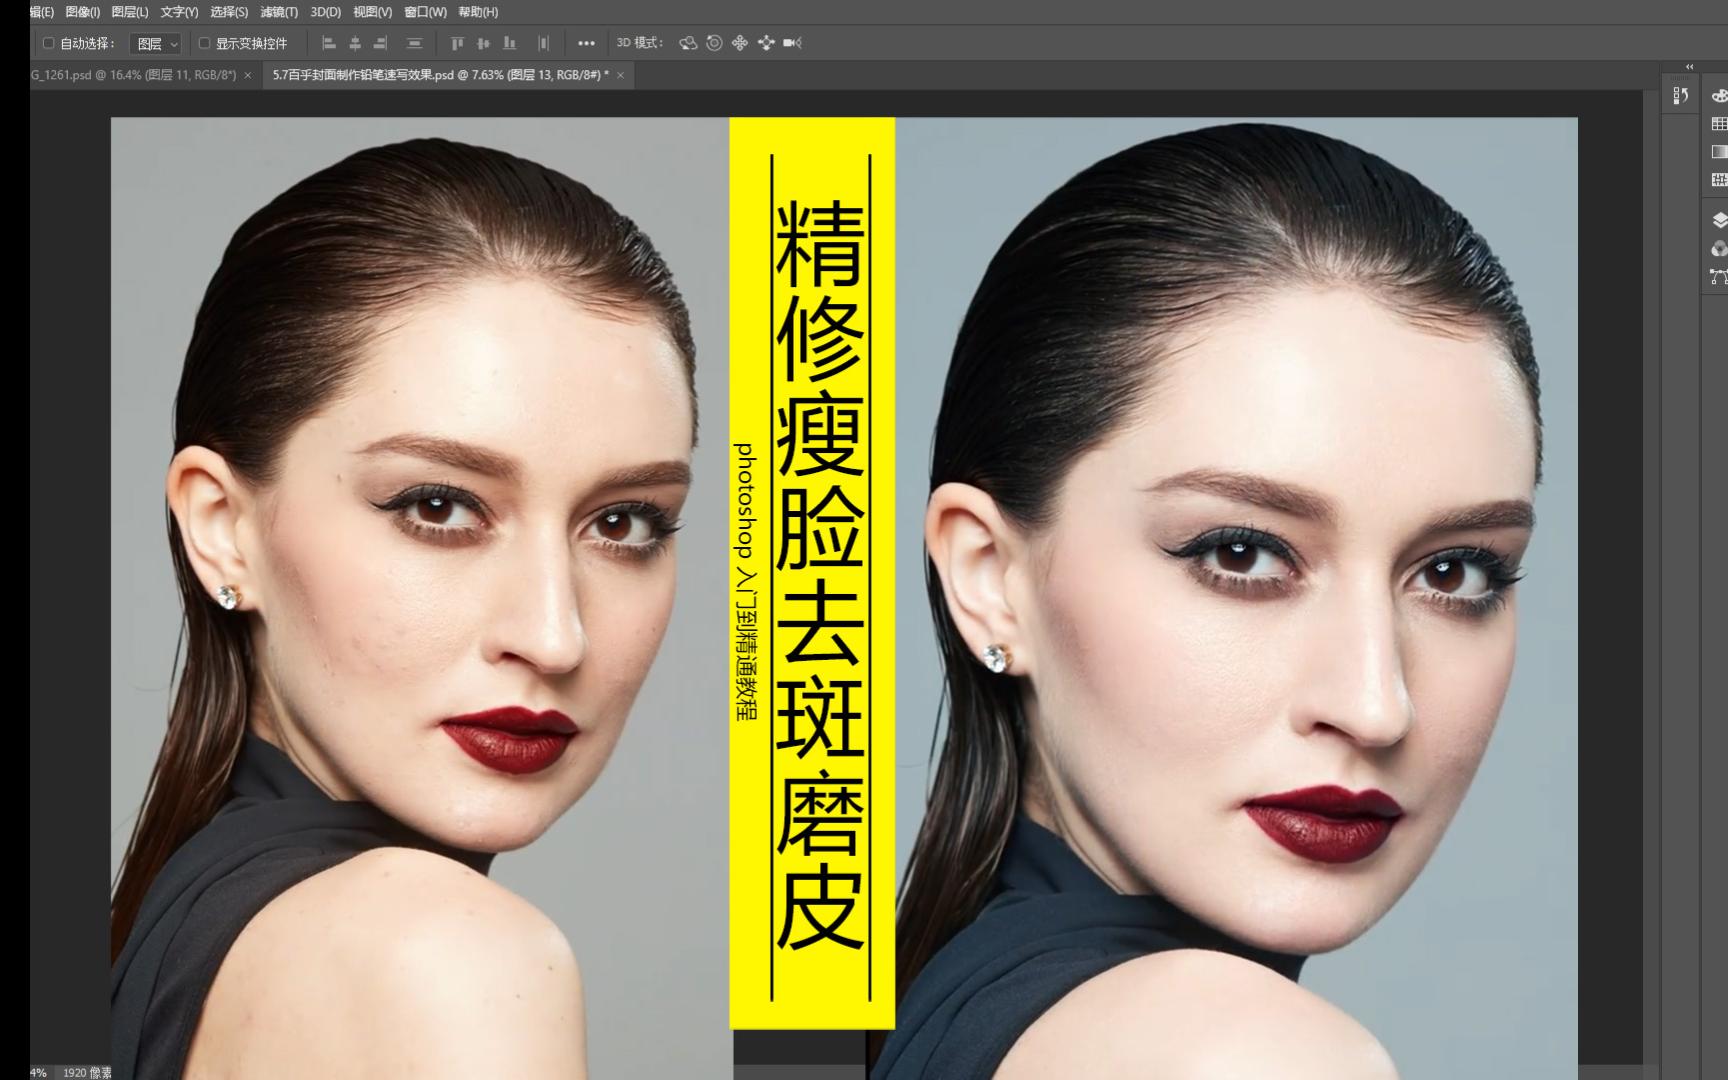This screenshot has width=1728, height=1080.
Task: Click the align-top-edges icon in the options bar
Action: [x=457, y=43]
